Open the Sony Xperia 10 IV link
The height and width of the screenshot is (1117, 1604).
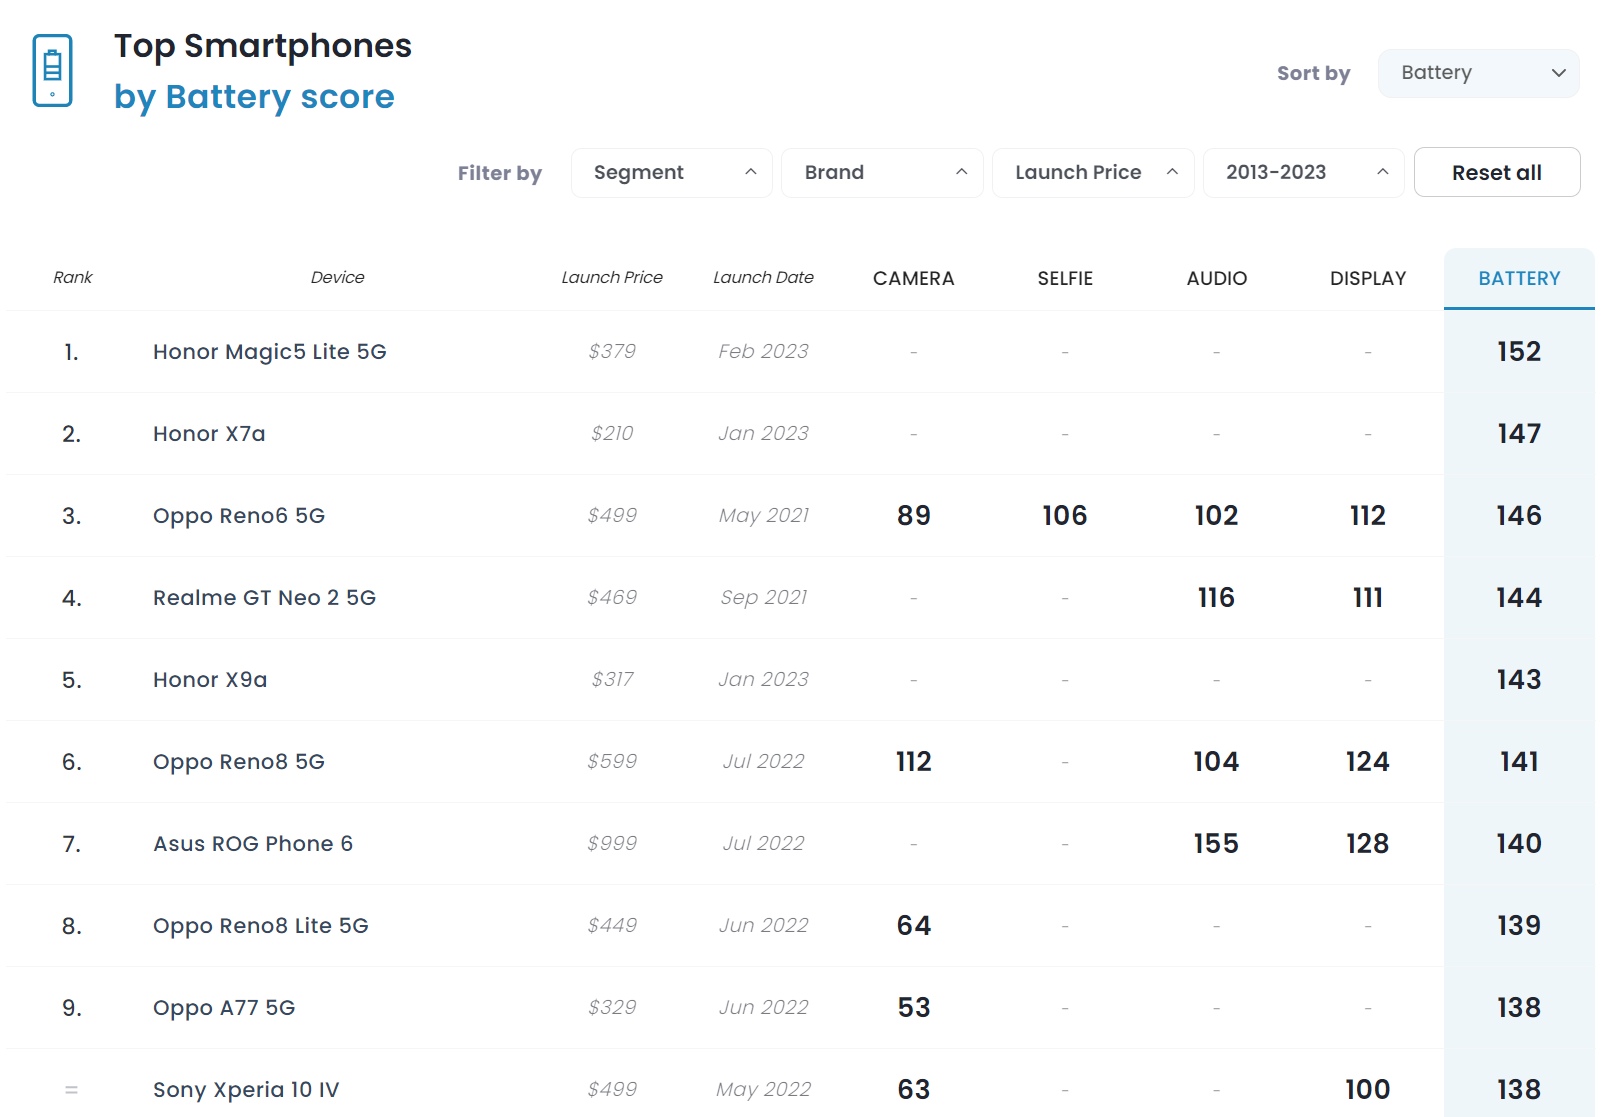[246, 1090]
